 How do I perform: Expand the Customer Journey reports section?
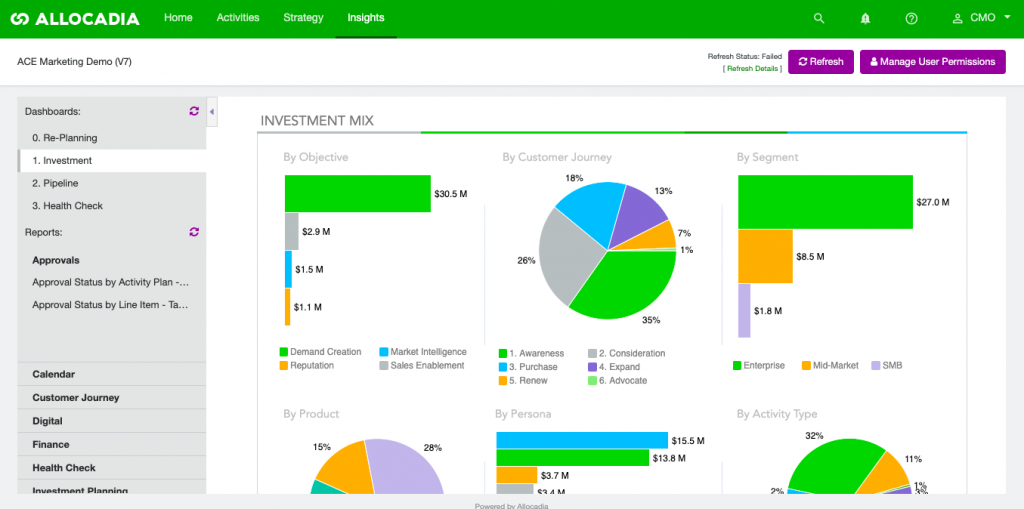point(112,397)
